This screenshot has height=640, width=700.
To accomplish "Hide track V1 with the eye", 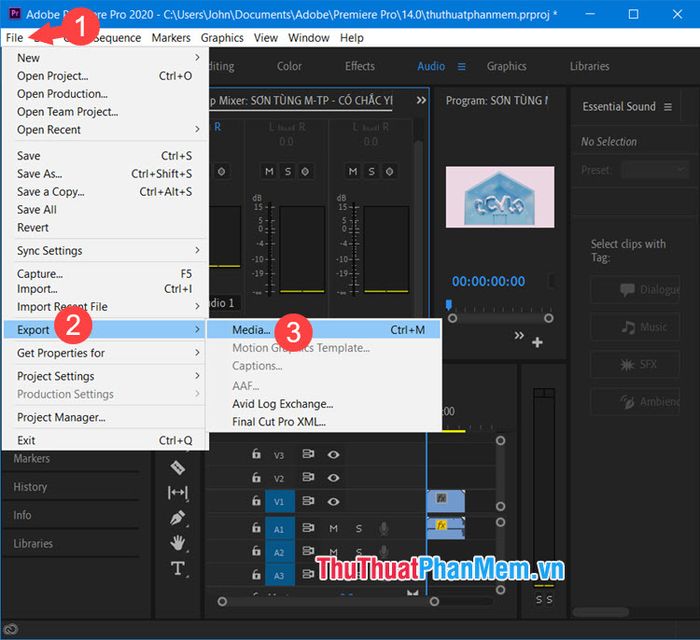I will [333, 501].
